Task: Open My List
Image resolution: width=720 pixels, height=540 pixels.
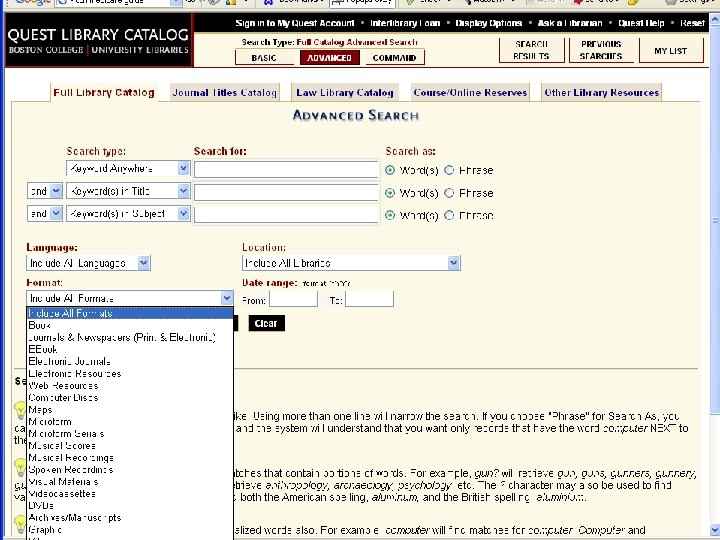Action: [x=671, y=51]
